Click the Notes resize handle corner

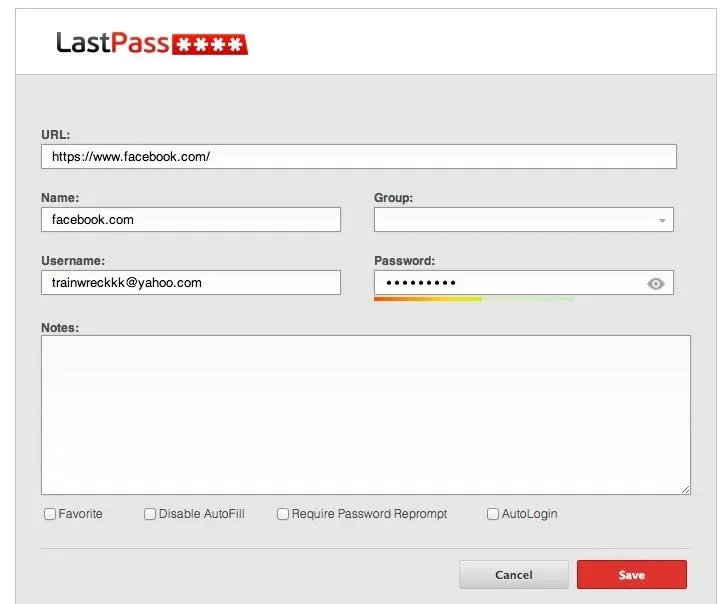pos(686,490)
